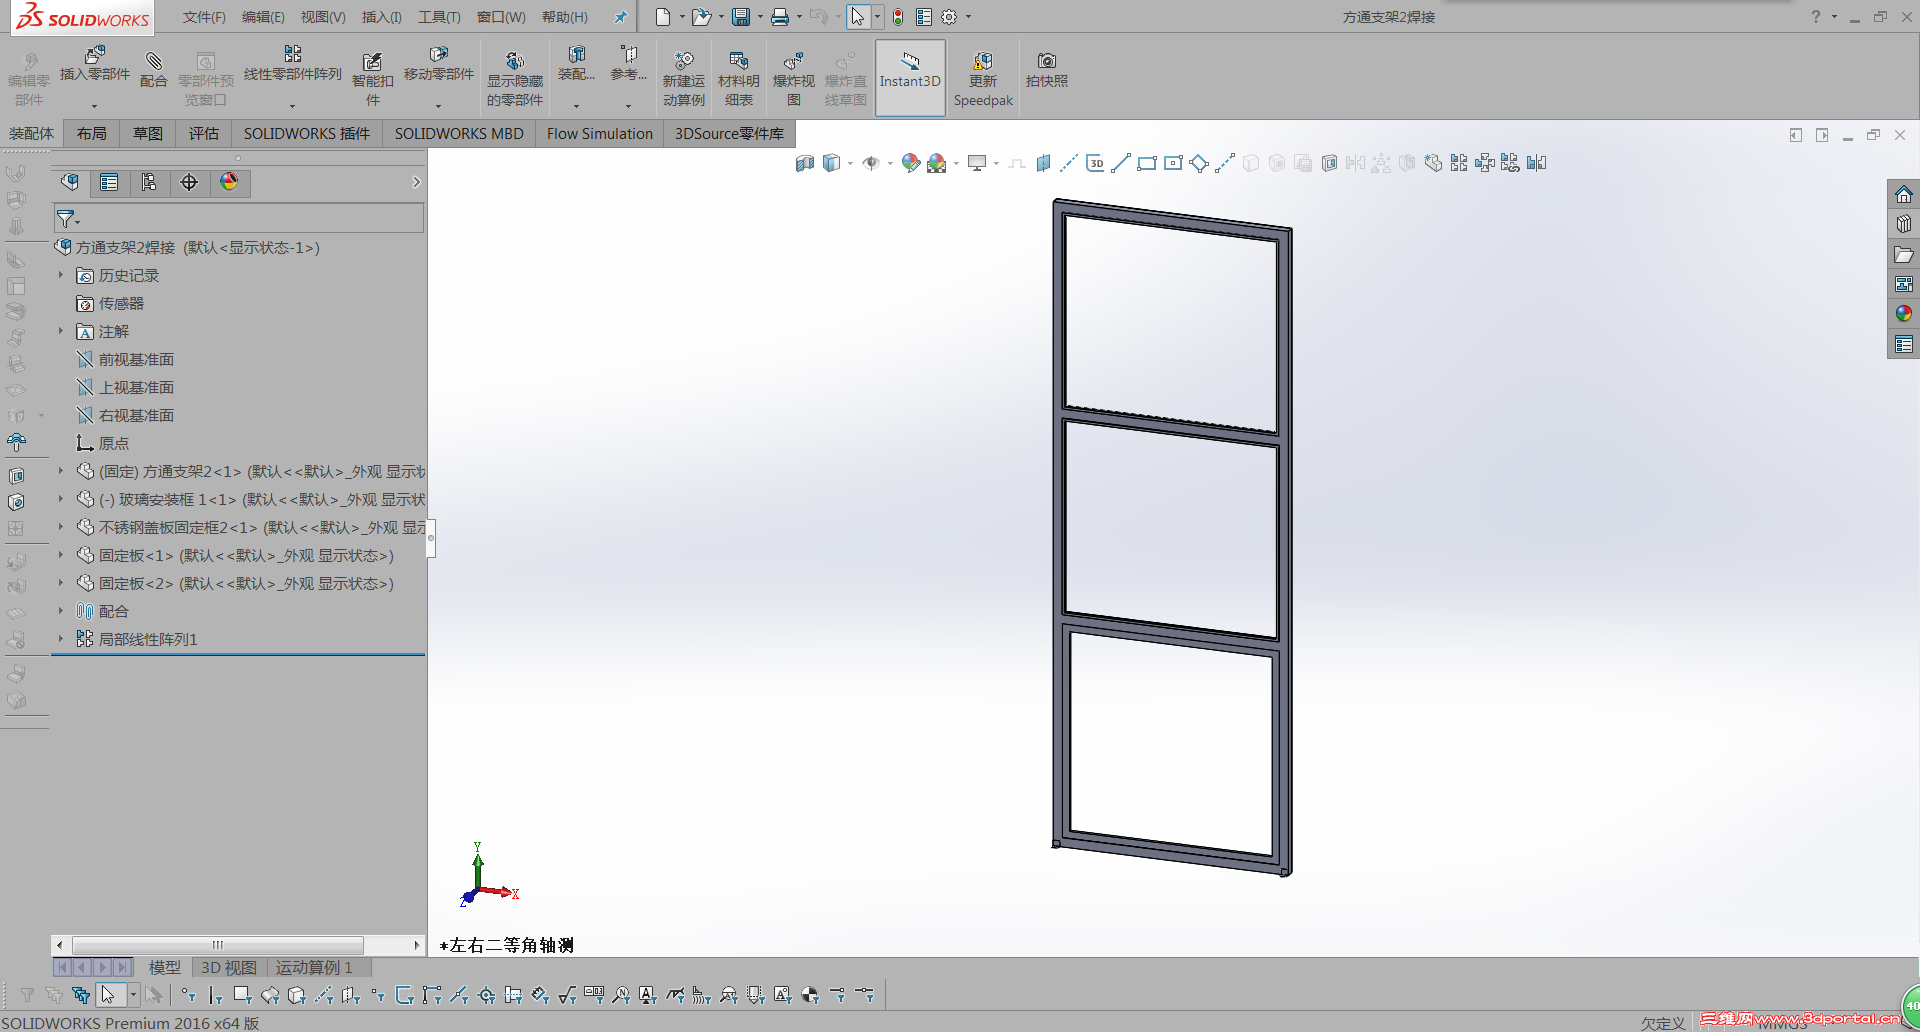
Task: Expand the 配合 mates folder
Action: coord(61,611)
